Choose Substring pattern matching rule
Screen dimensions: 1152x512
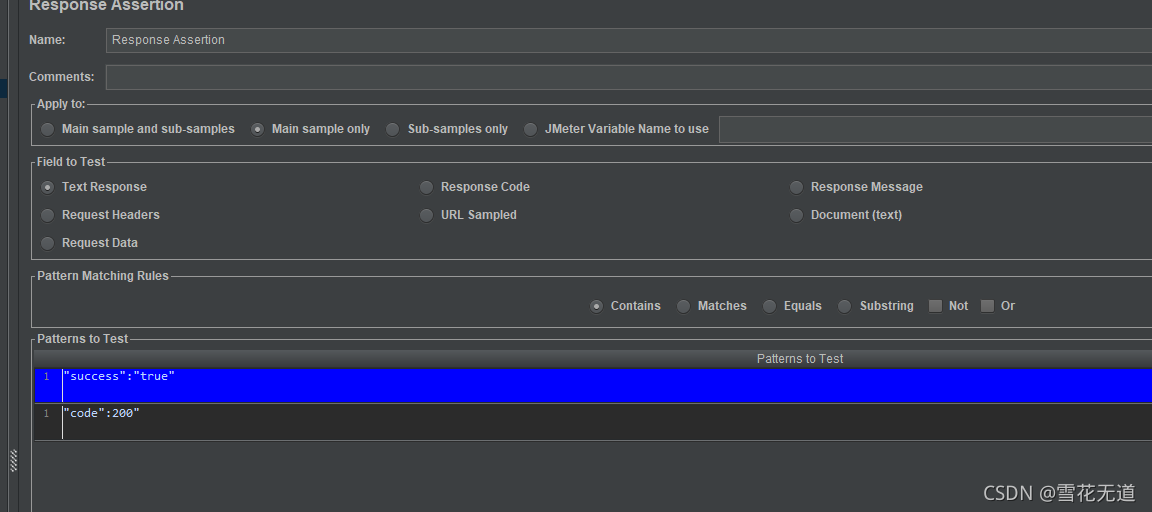click(x=845, y=306)
